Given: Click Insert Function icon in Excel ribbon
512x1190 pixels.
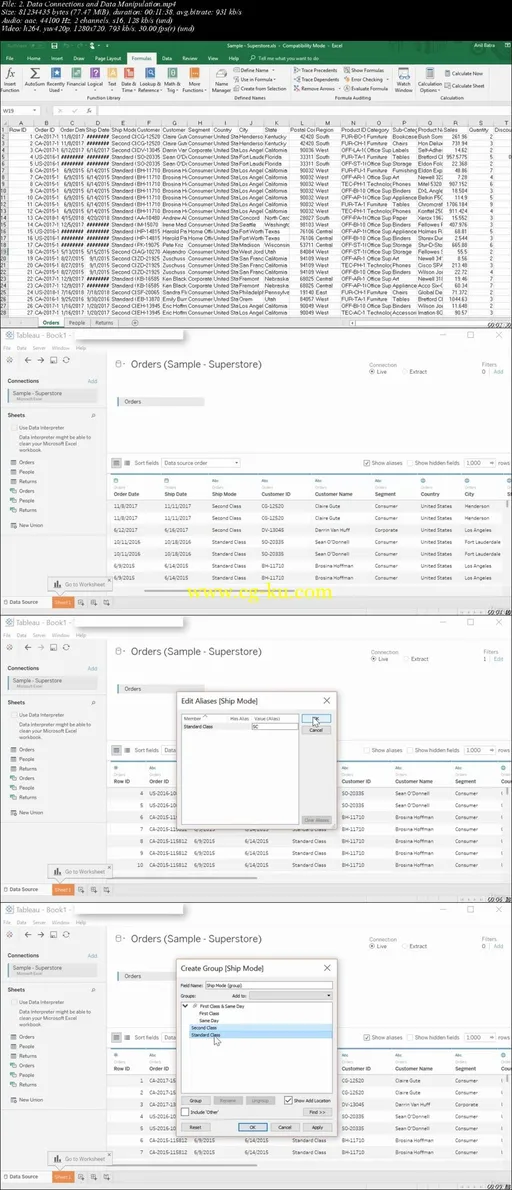Looking at the screenshot, I should coord(11,78).
